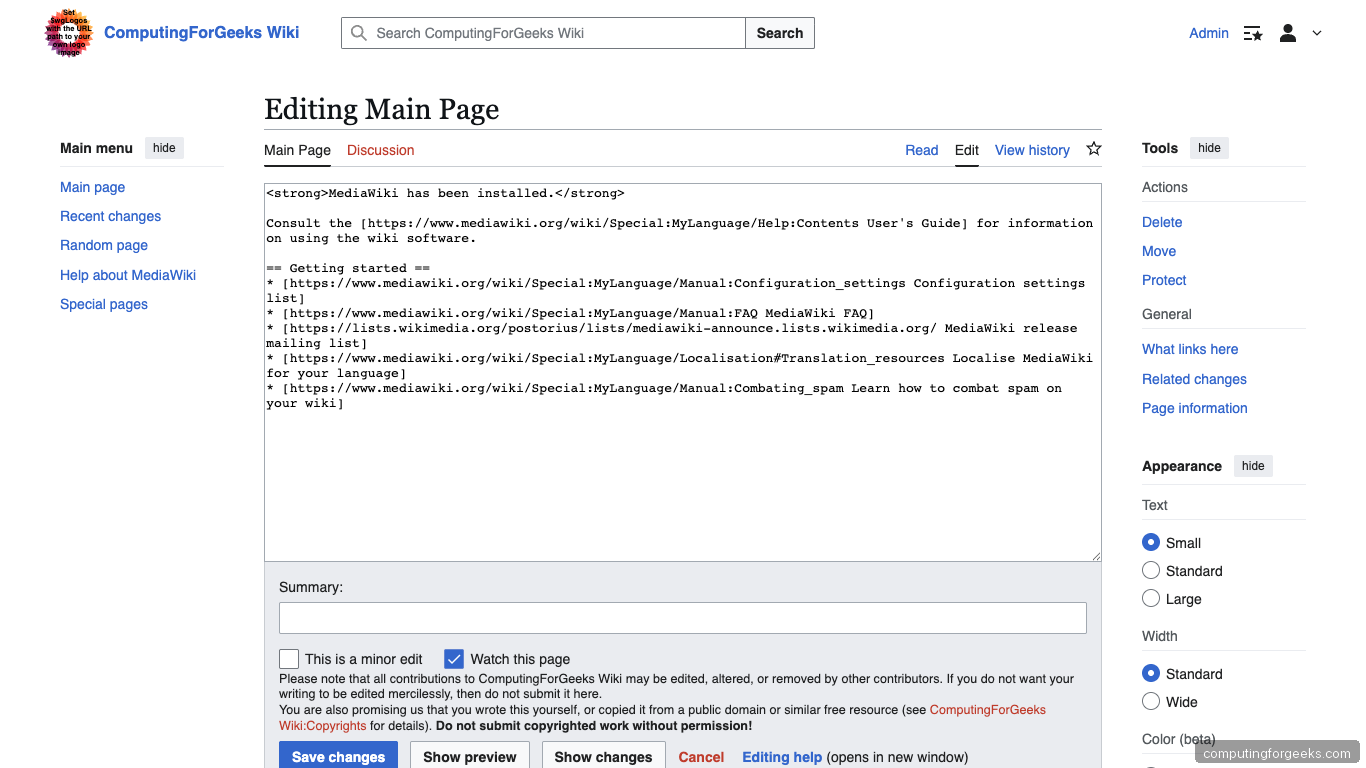Enable the 'This is a minor edit' checkbox
1366x768 pixels.
tap(289, 659)
